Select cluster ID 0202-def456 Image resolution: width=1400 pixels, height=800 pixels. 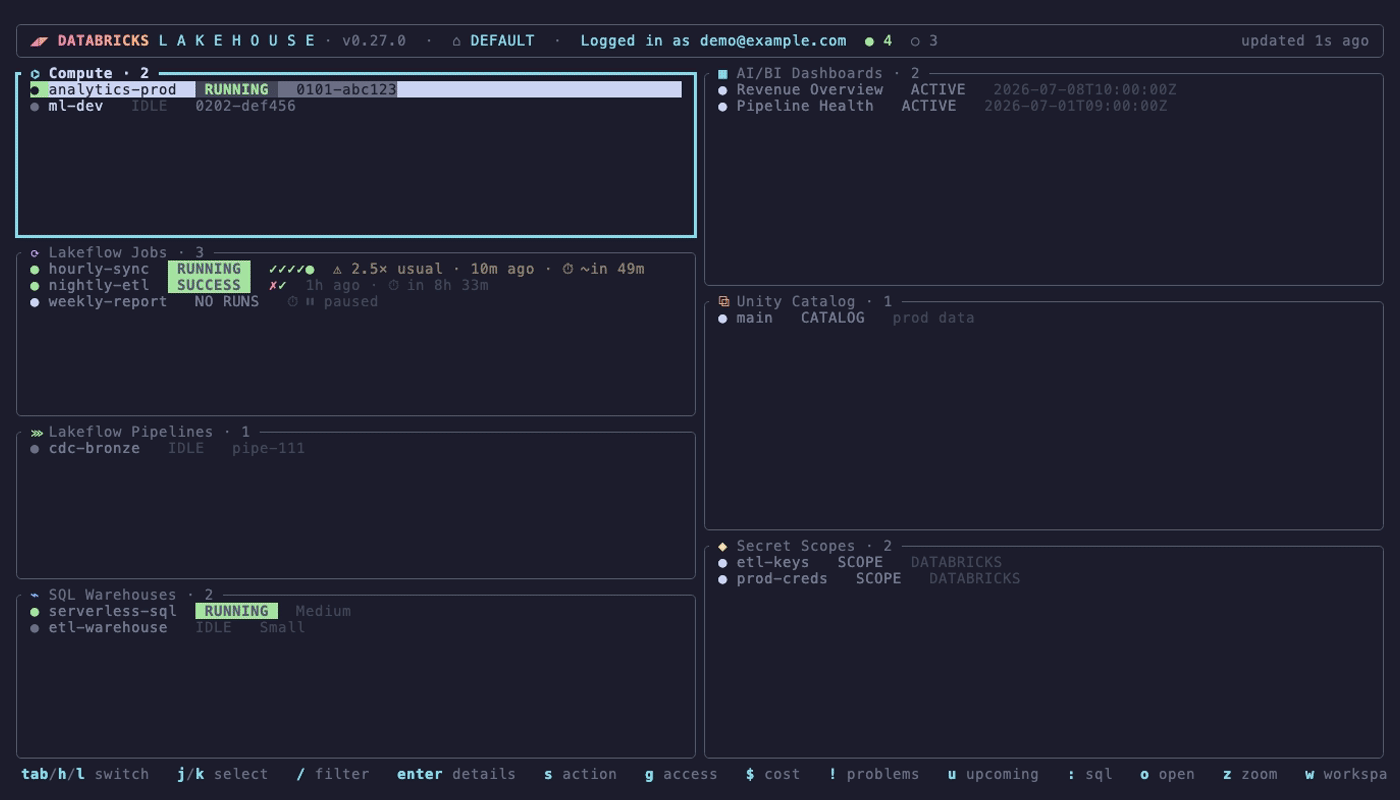click(x=245, y=106)
